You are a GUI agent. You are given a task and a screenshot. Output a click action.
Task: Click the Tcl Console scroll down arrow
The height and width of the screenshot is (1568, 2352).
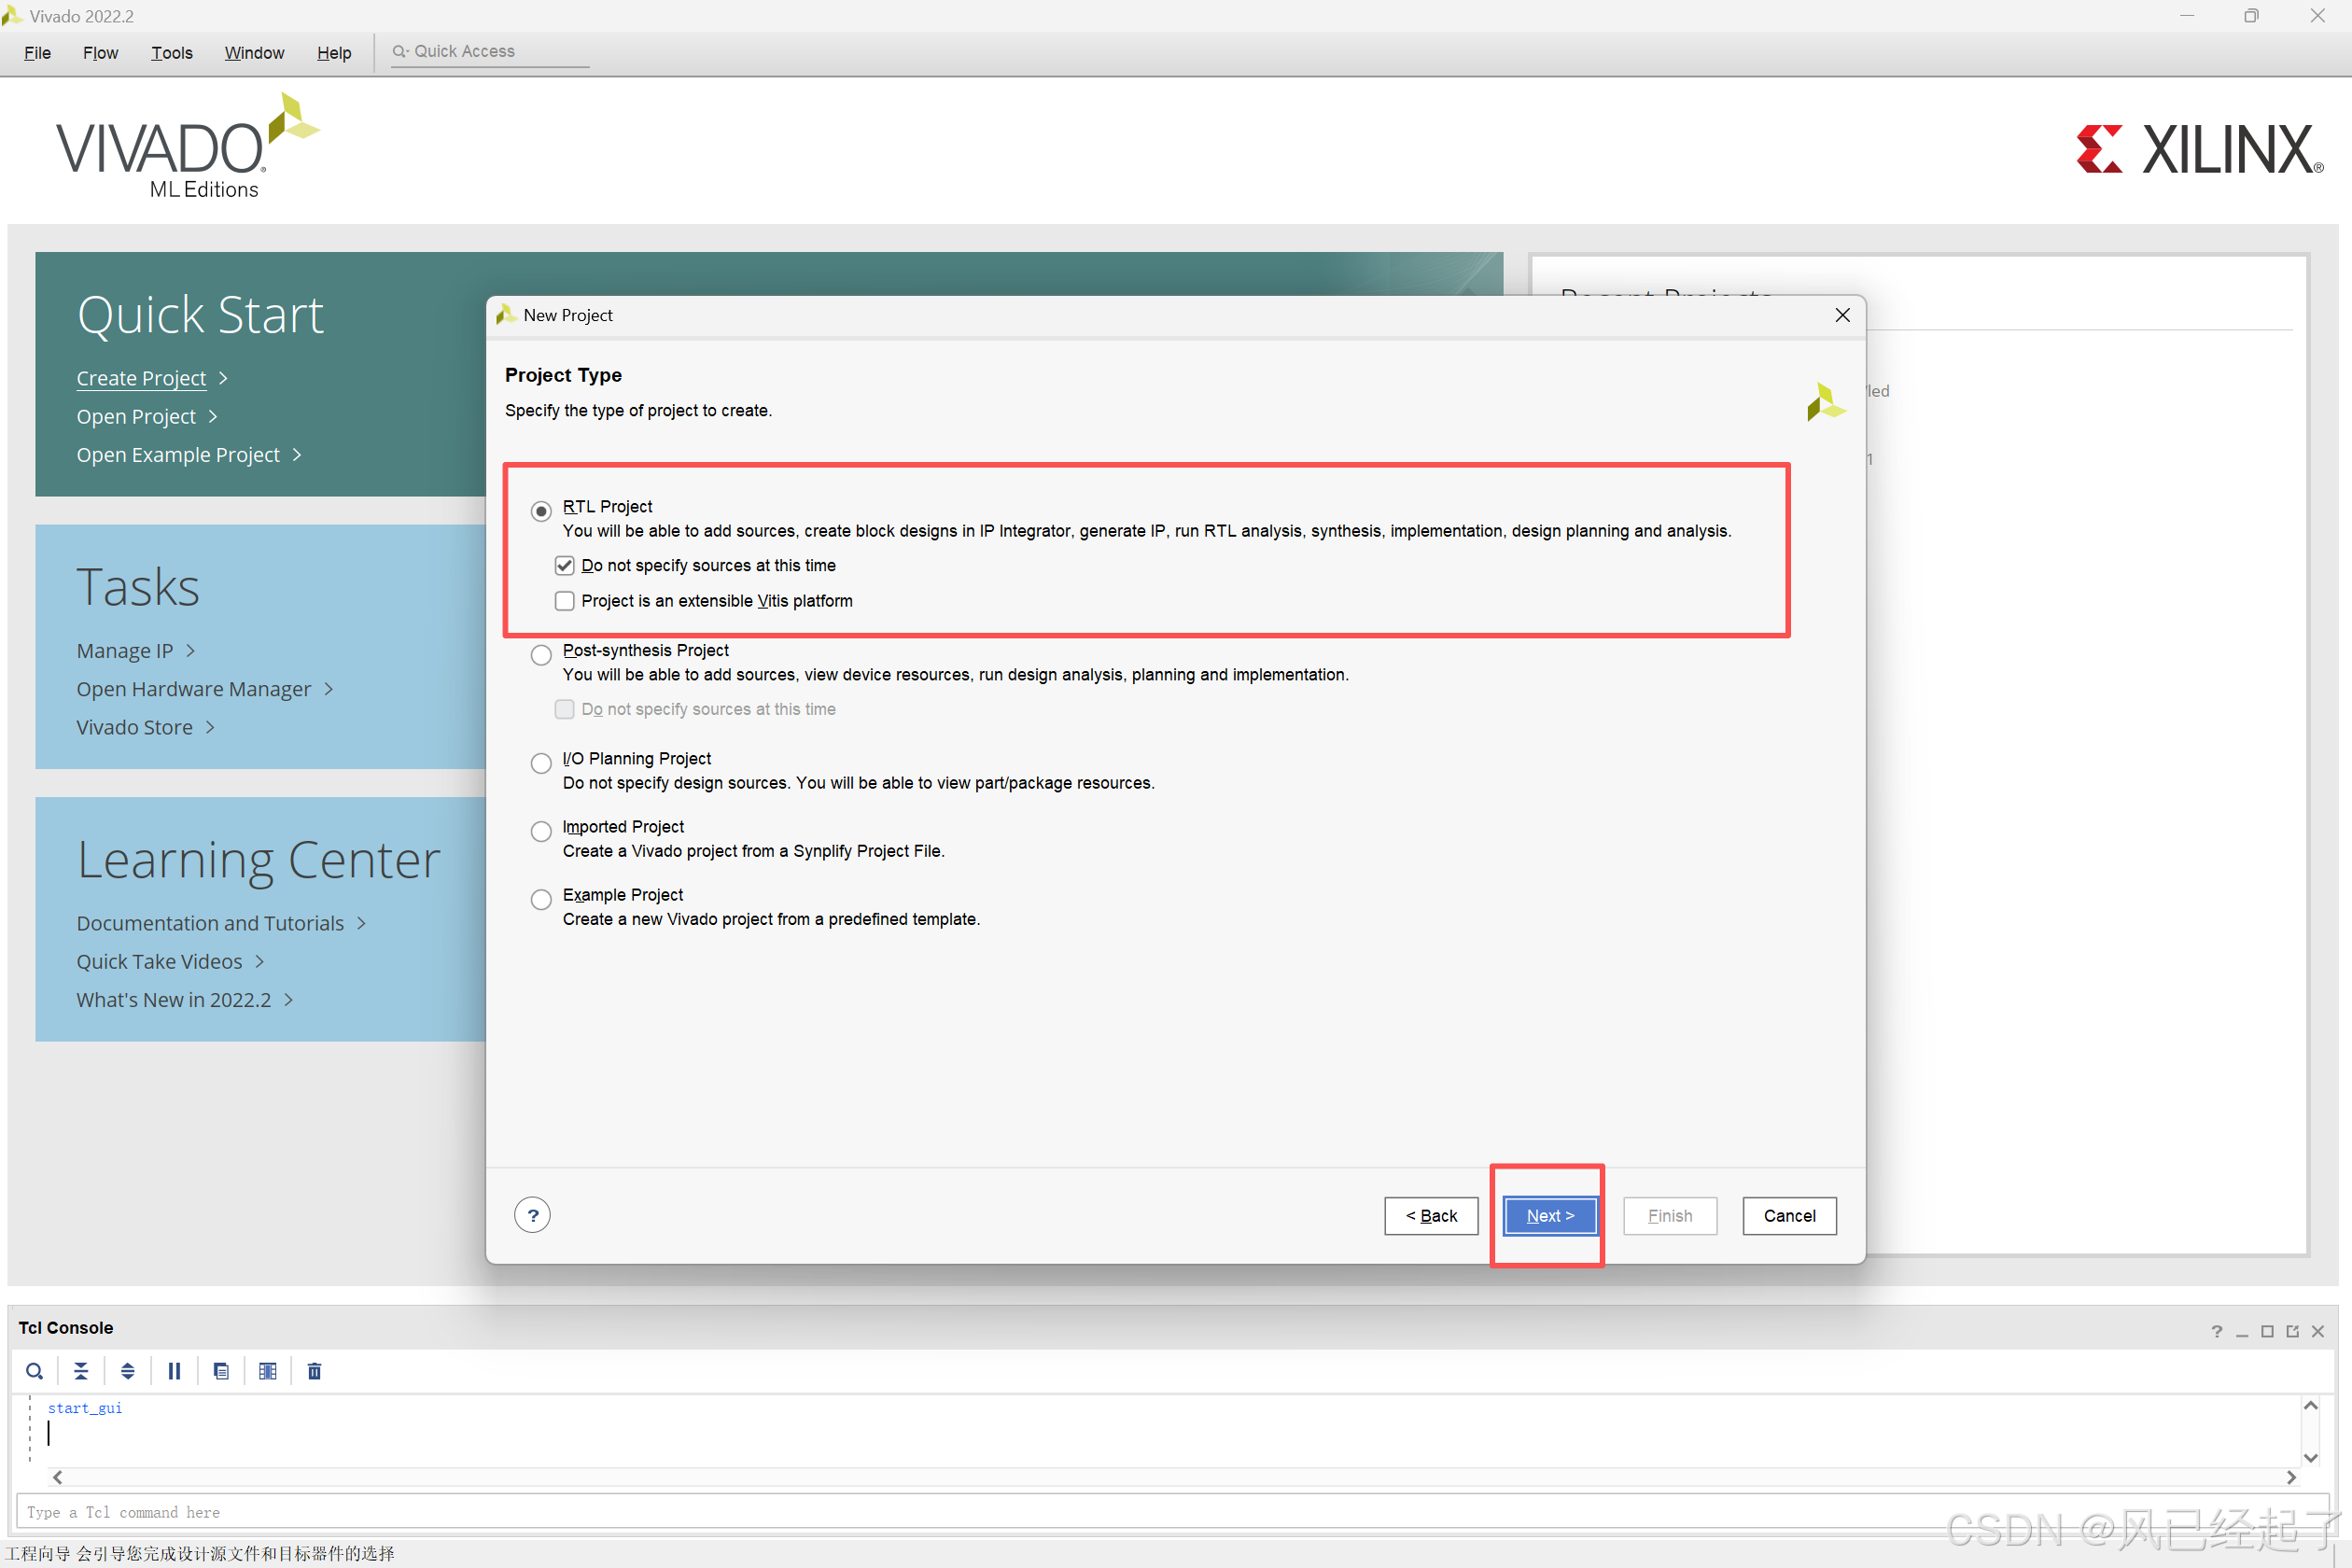(2310, 1457)
